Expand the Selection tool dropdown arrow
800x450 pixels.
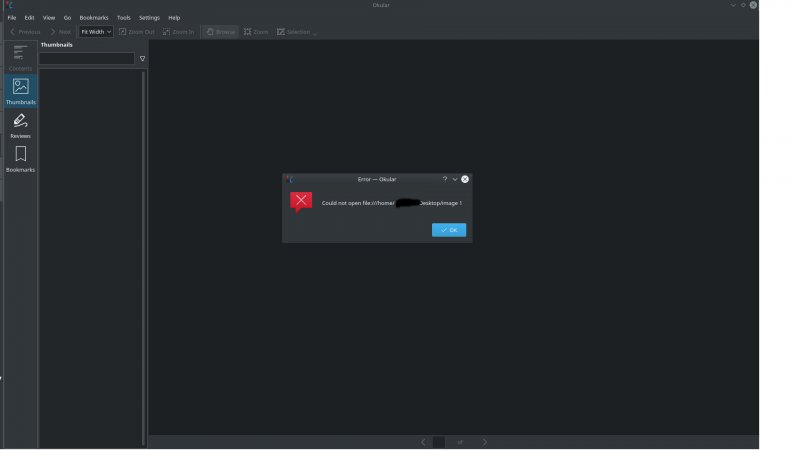tap(315, 33)
